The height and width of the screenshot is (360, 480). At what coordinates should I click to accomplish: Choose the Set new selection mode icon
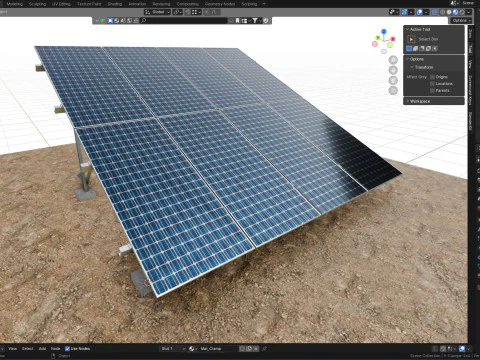[409, 49]
